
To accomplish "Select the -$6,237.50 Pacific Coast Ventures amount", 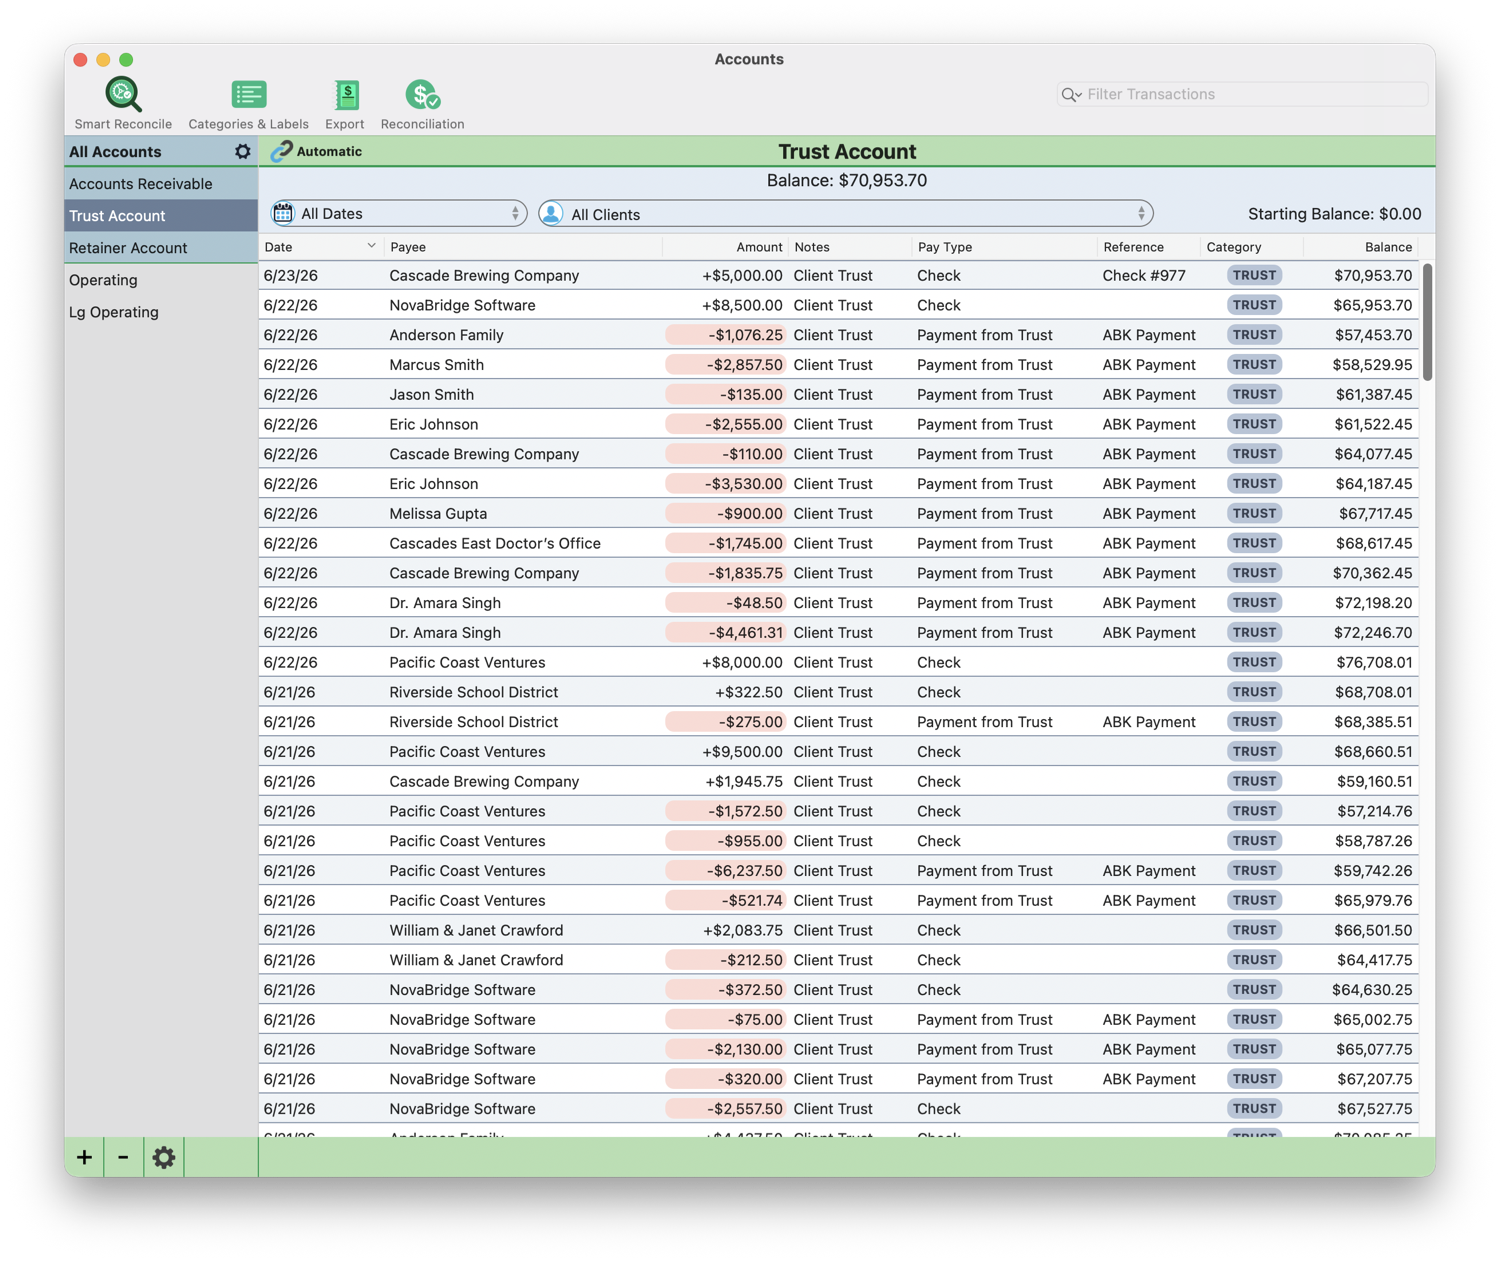I will [x=726, y=871].
